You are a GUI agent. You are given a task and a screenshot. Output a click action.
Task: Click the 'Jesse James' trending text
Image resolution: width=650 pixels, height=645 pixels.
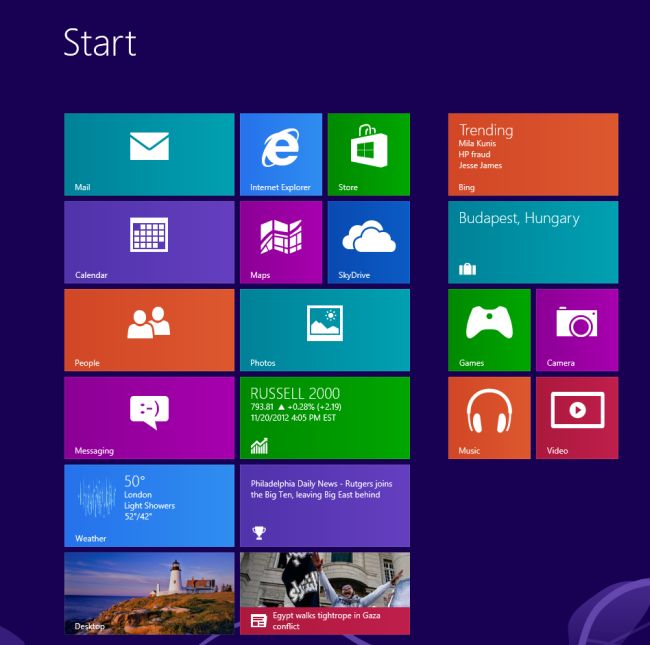pos(480,165)
